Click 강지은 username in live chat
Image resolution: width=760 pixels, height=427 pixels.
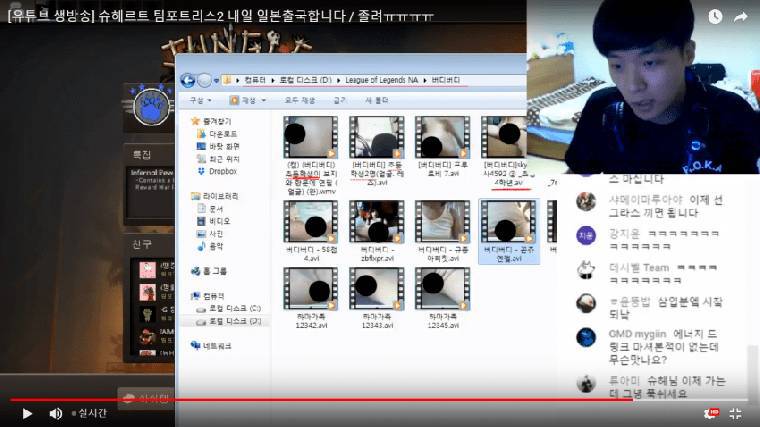pyautogui.click(x=624, y=234)
